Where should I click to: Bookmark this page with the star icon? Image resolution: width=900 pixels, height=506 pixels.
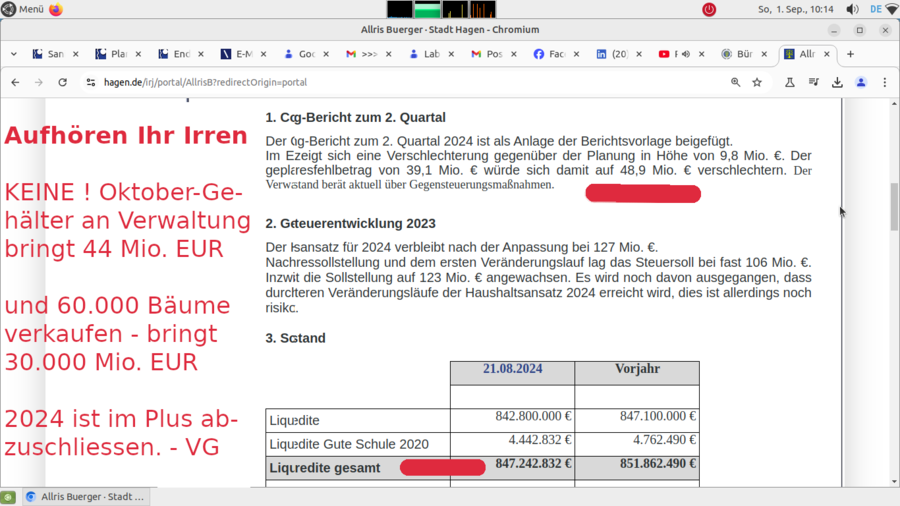(x=757, y=82)
